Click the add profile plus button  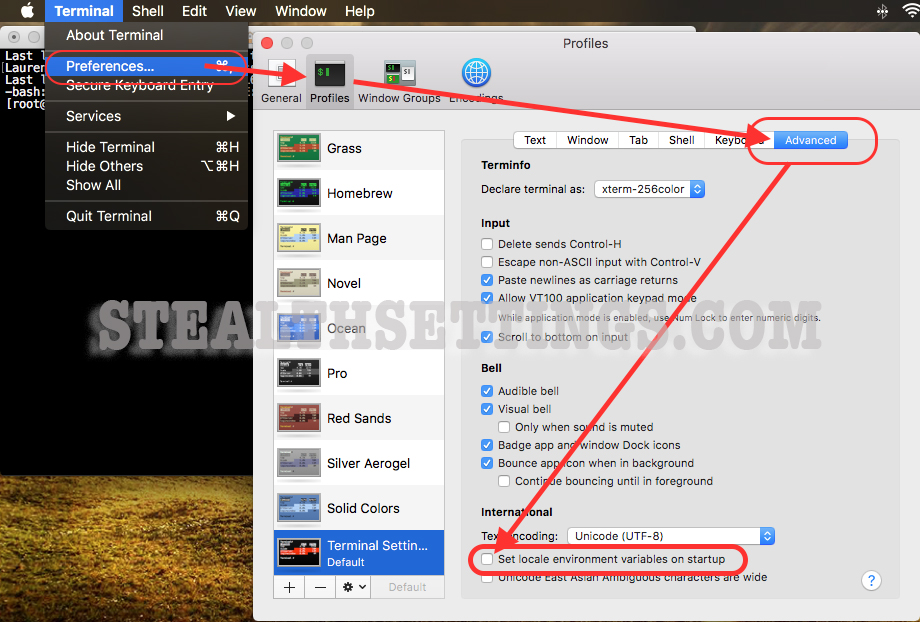pyautogui.click(x=289, y=587)
